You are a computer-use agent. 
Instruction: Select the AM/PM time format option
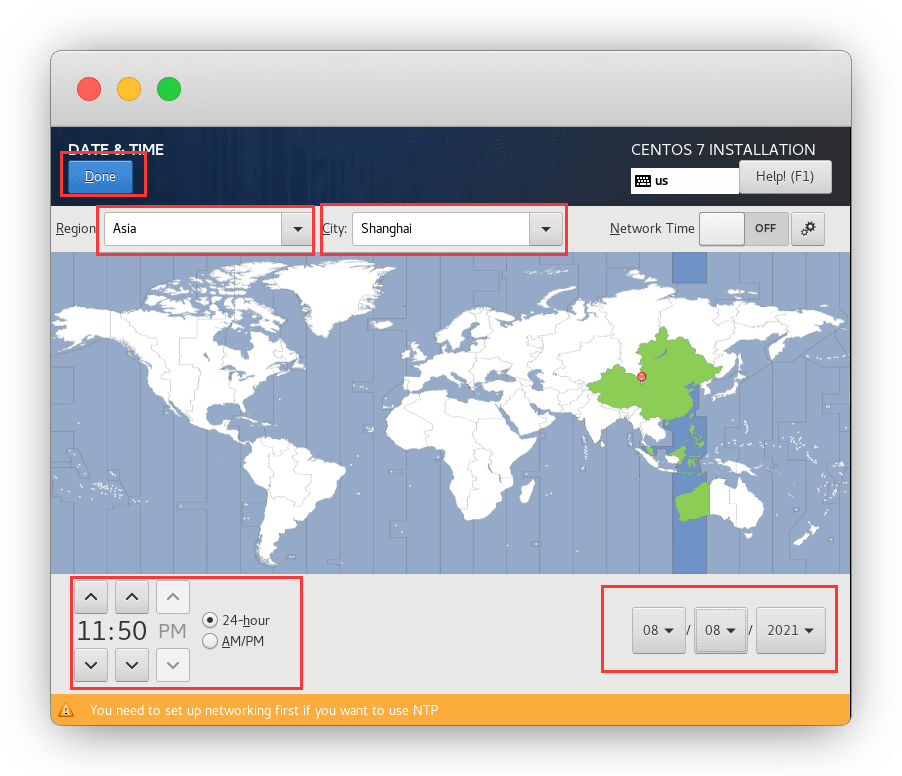tap(210, 641)
